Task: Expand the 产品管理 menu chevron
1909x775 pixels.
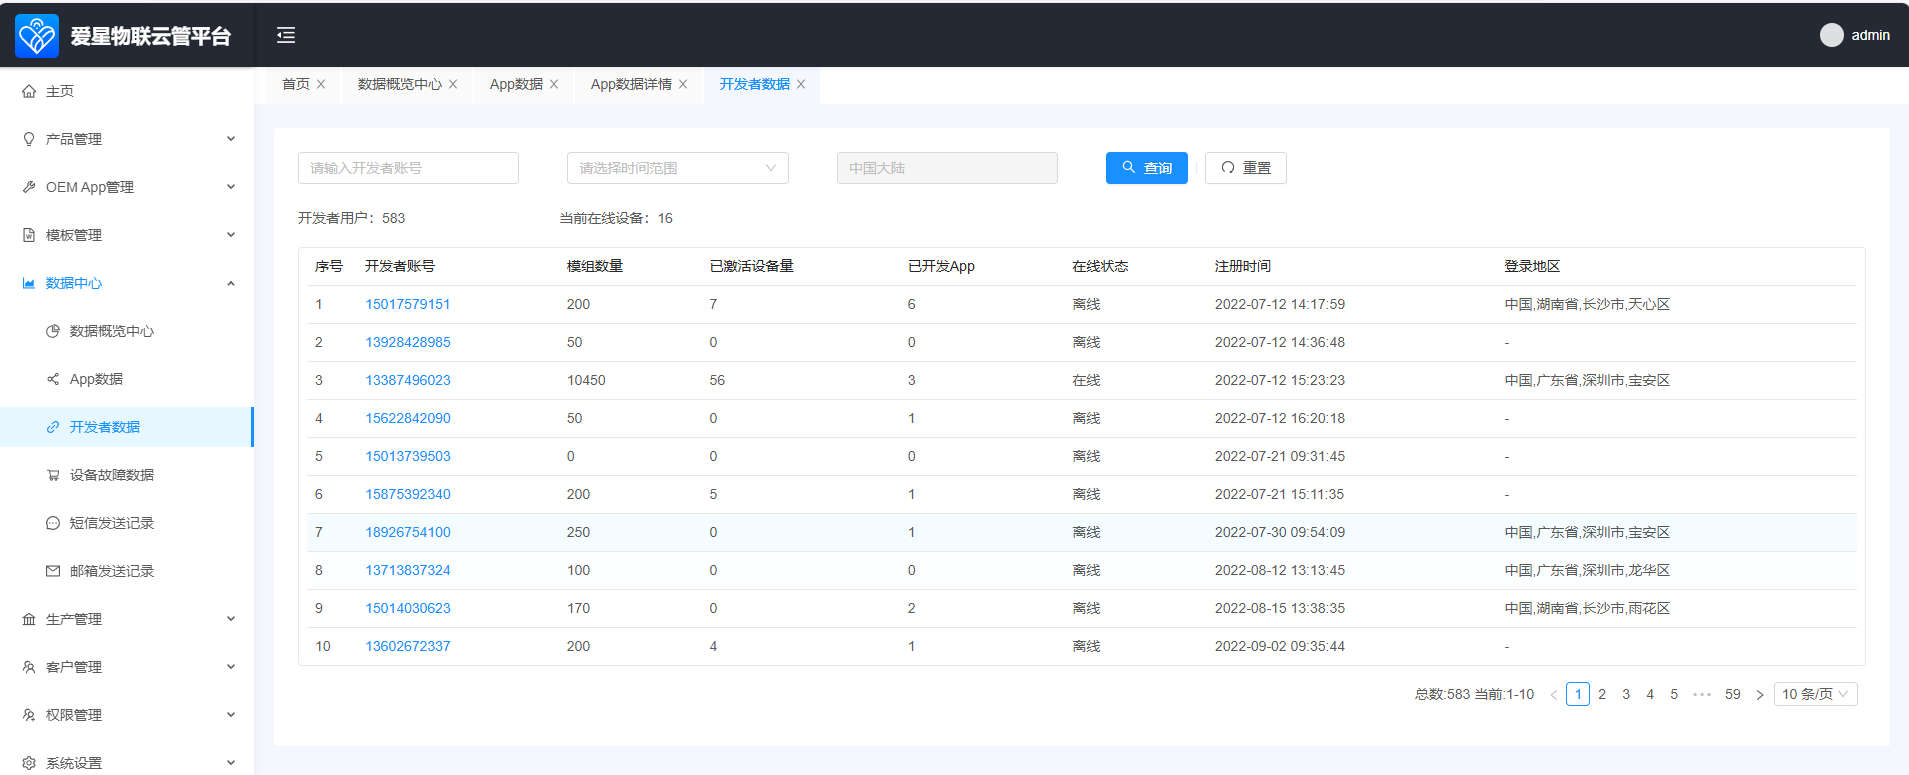Action: point(231,139)
